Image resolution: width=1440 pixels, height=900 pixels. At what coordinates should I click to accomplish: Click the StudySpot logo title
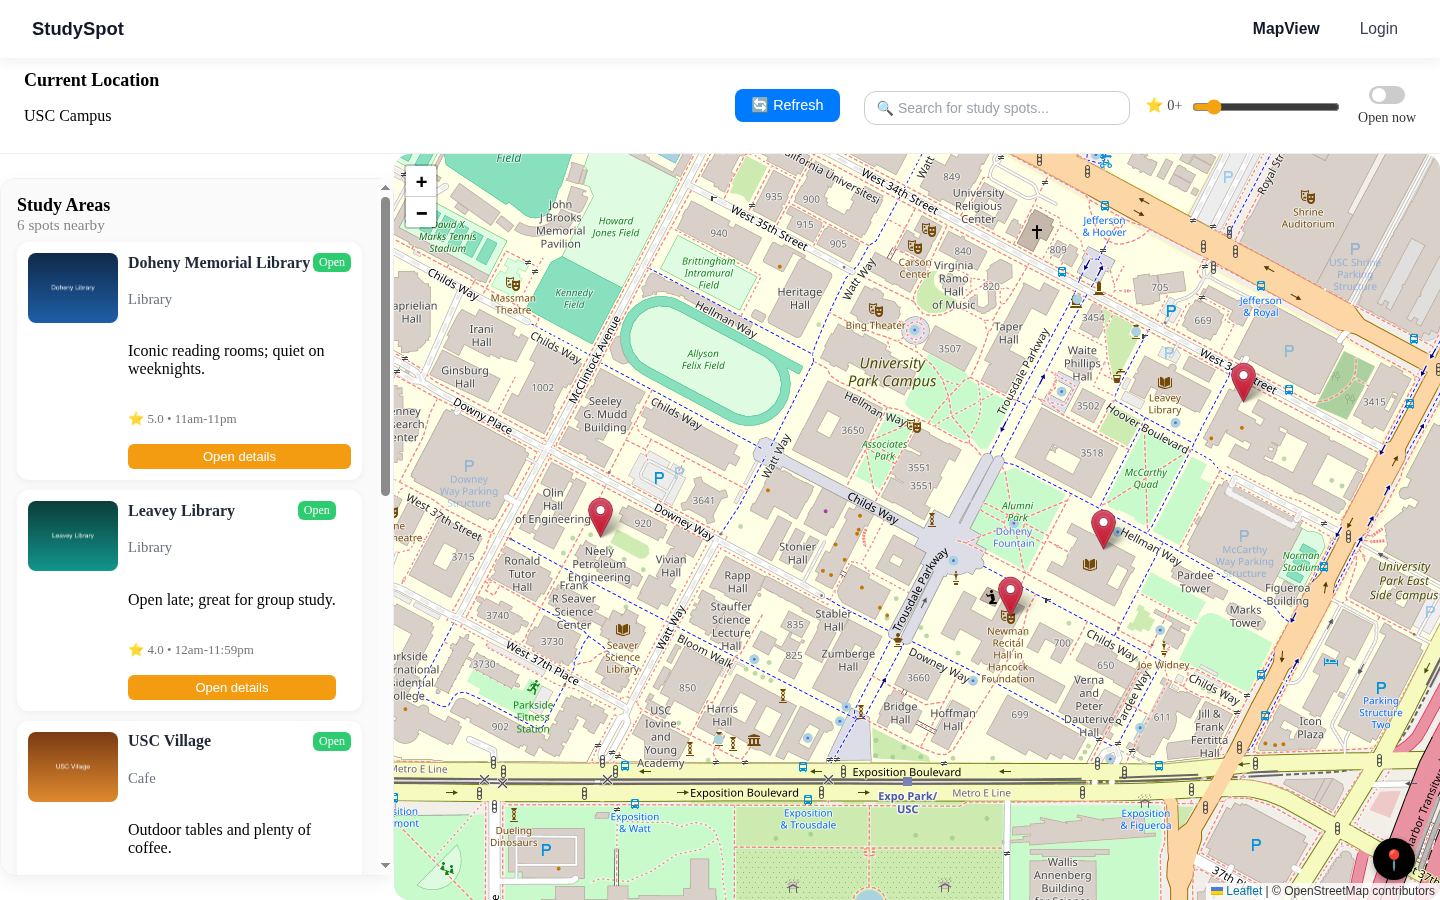tap(78, 29)
